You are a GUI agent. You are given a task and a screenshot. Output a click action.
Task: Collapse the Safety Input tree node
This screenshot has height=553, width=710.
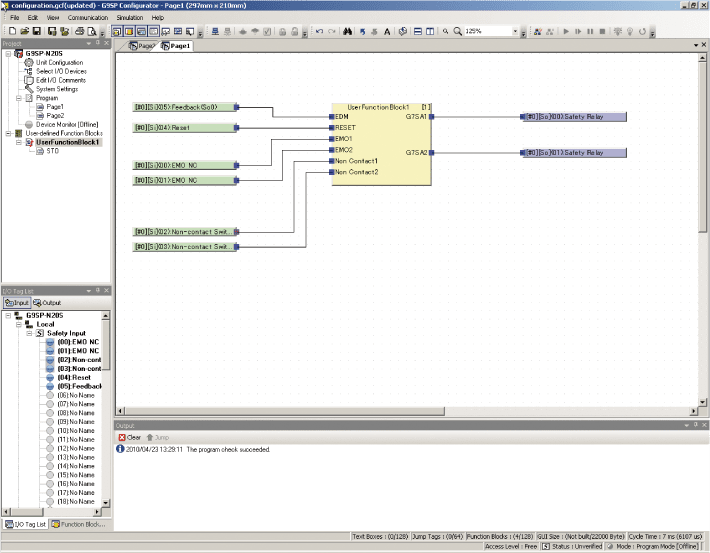tap(27, 333)
